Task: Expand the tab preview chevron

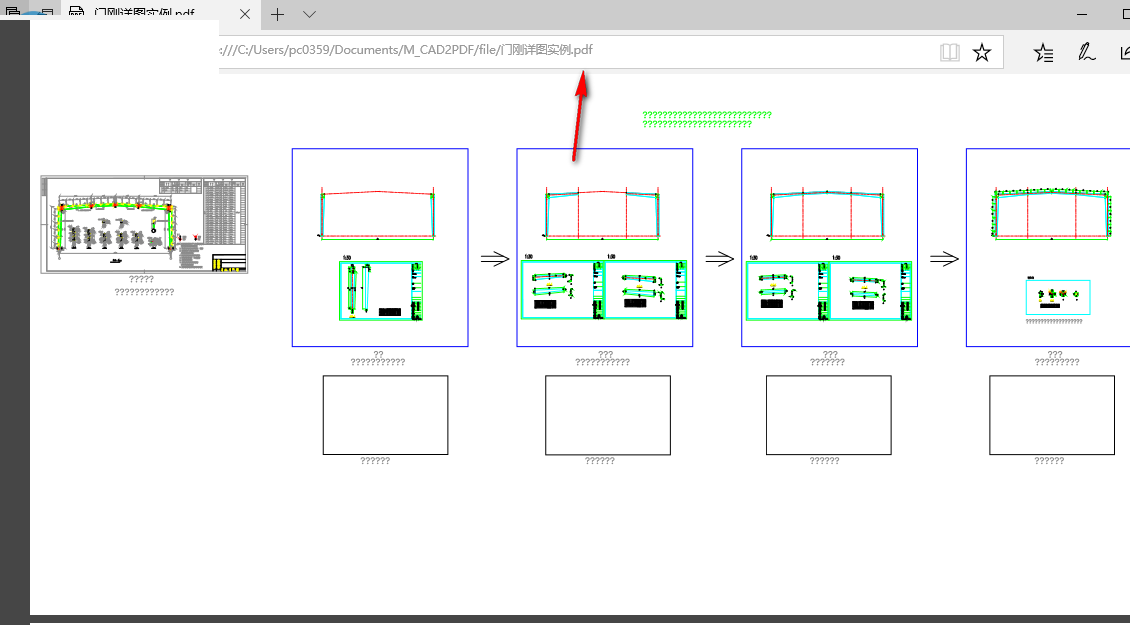Action: pos(309,15)
